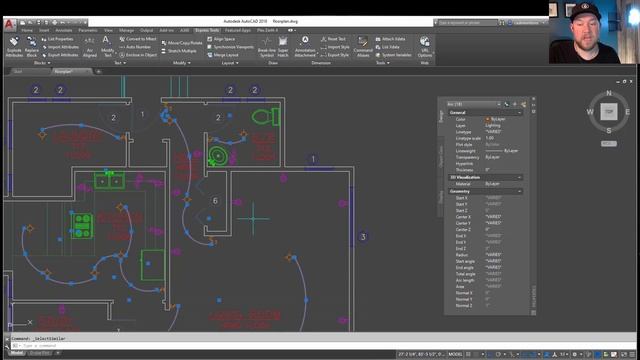Open object type dropdown in Properties palette
Screen dimensions: 640x360
473,104
